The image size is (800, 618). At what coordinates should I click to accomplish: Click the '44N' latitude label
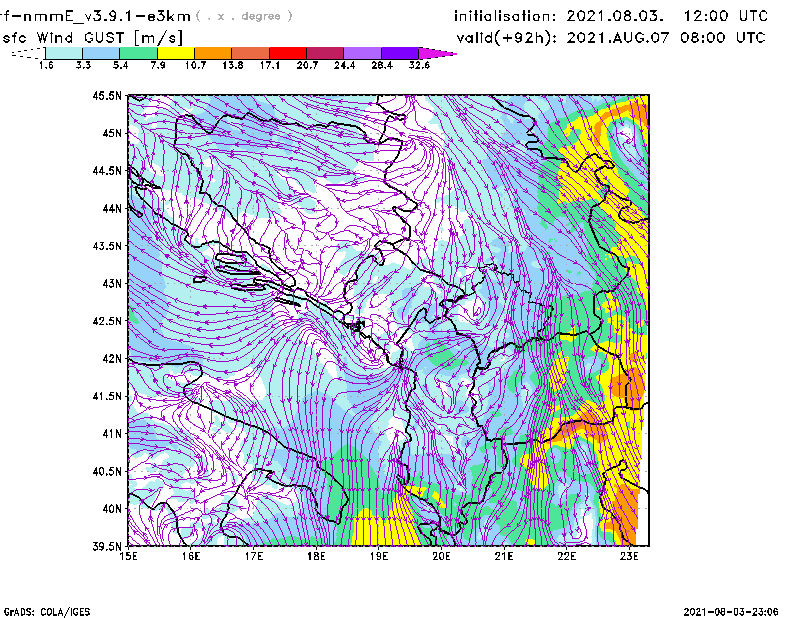[112, 208]
